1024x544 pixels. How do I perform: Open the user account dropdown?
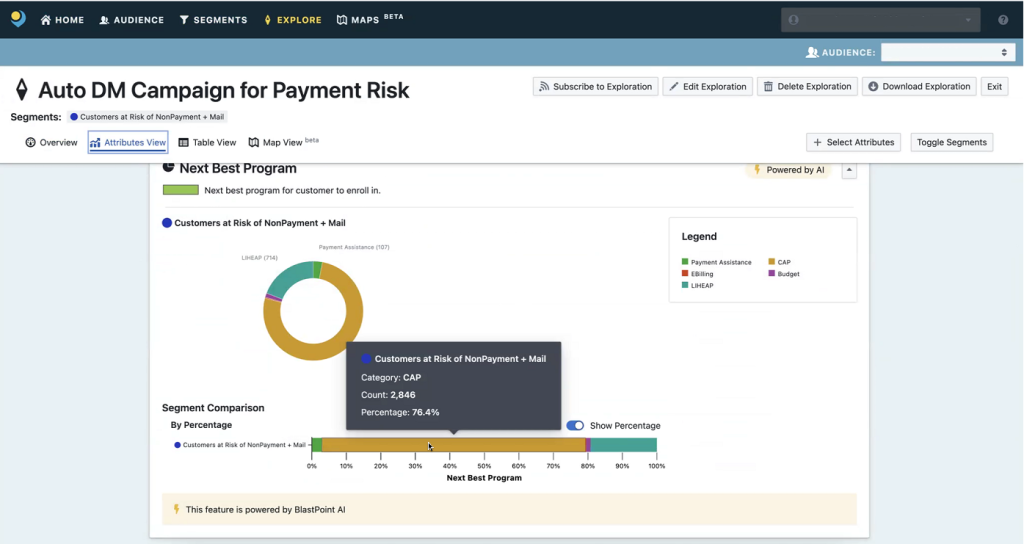point(878,20)
